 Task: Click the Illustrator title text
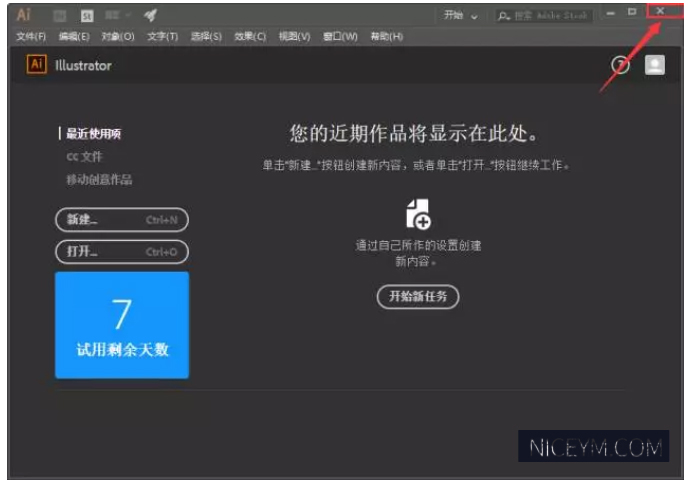point(83,66)
